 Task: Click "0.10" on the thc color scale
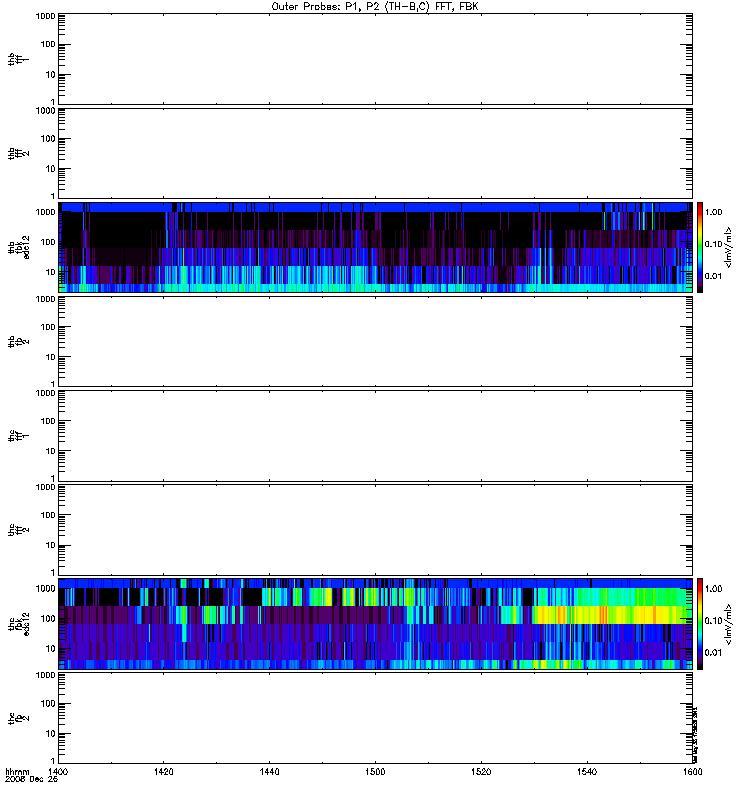(713, 621)
